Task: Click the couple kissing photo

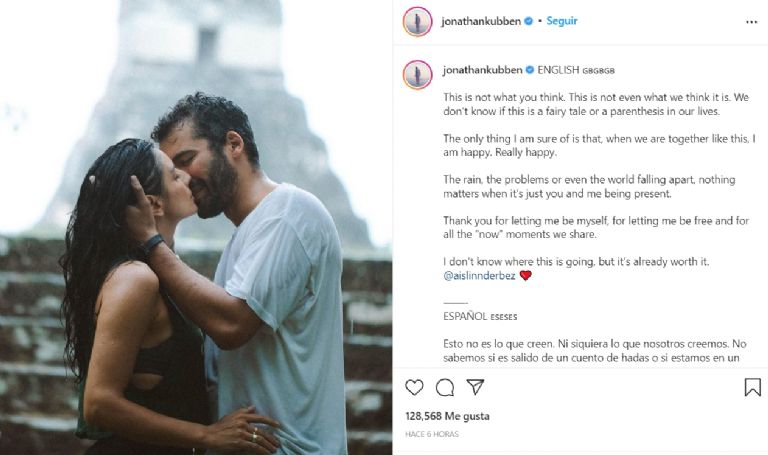Action: [196, 227]
